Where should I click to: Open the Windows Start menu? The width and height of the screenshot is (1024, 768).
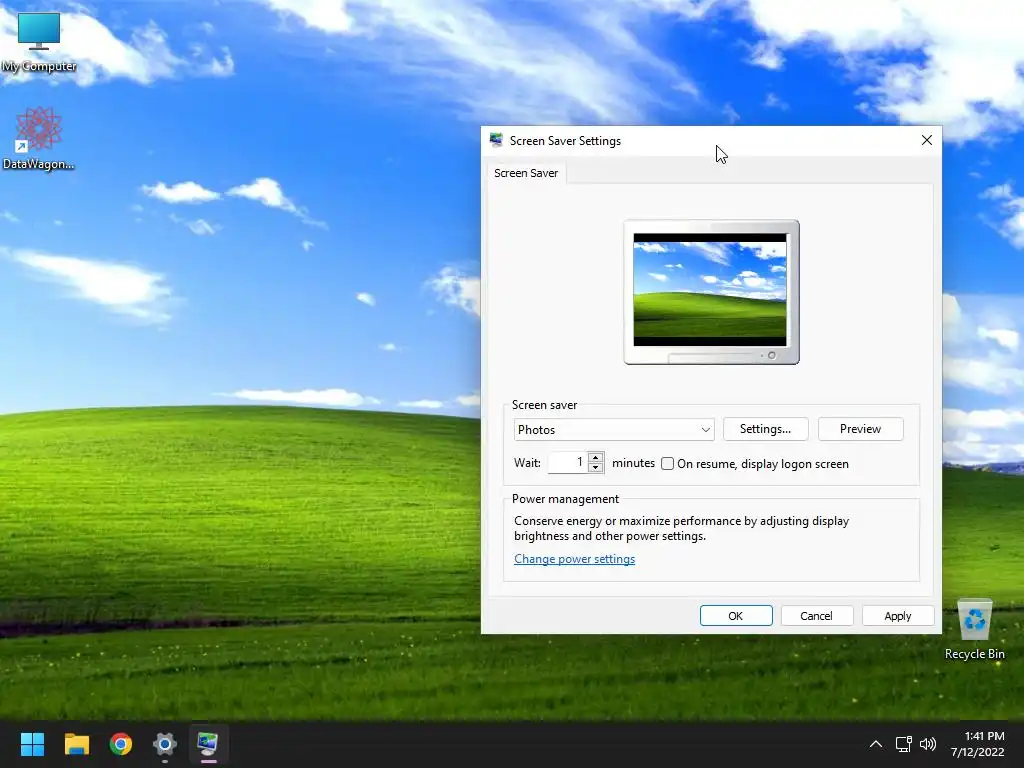click(x=32, y=744)
